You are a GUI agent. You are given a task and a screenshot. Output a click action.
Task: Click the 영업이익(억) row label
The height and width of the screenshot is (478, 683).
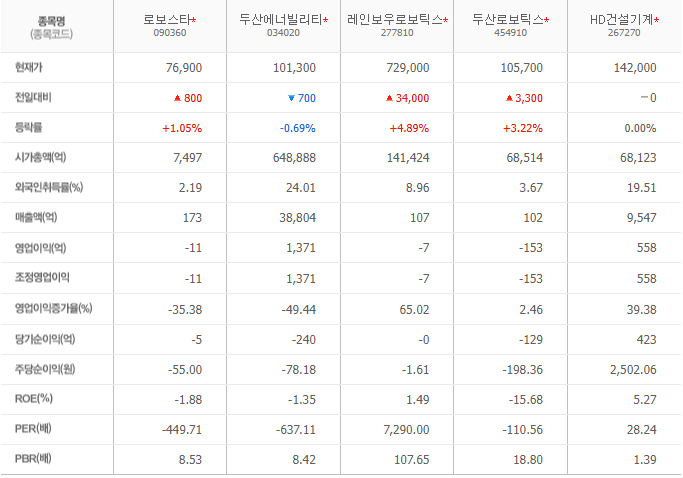point(41,247)
